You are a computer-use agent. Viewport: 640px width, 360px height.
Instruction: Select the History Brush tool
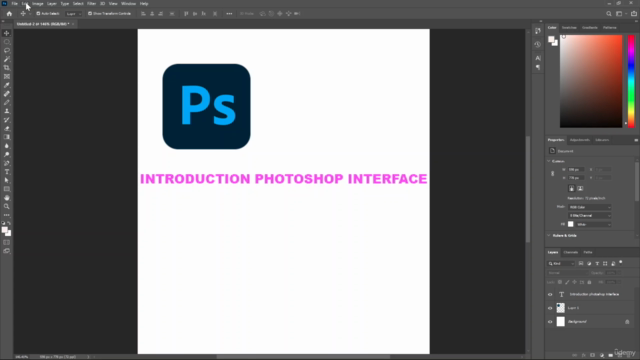click(x=7, y=120)
